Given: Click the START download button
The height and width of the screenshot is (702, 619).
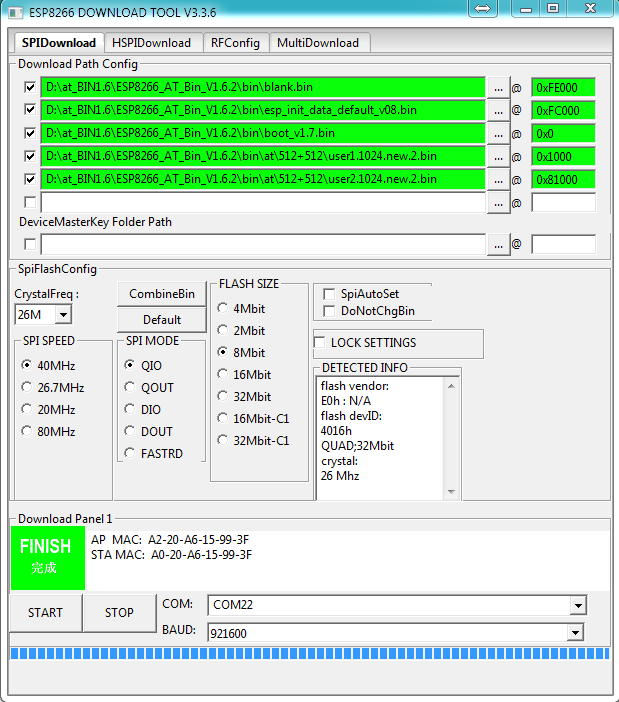Looking at the screenshot, I should (45, 612).
